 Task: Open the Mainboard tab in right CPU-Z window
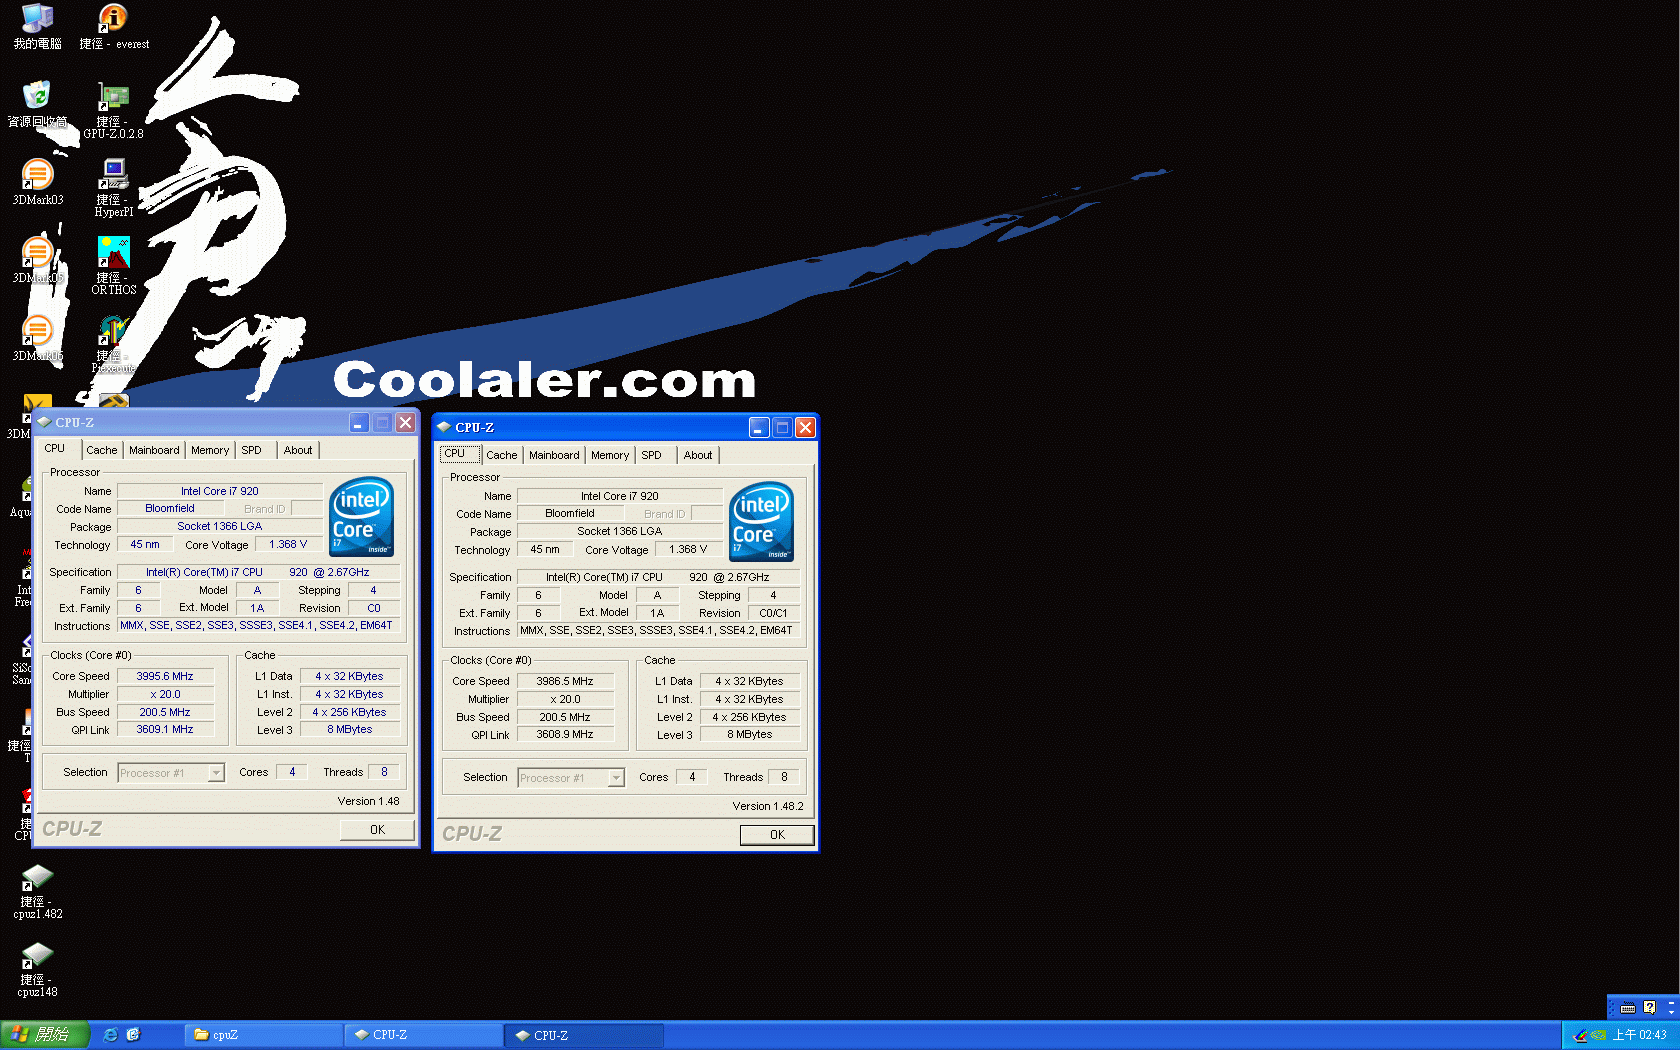[x=554, y=455]
